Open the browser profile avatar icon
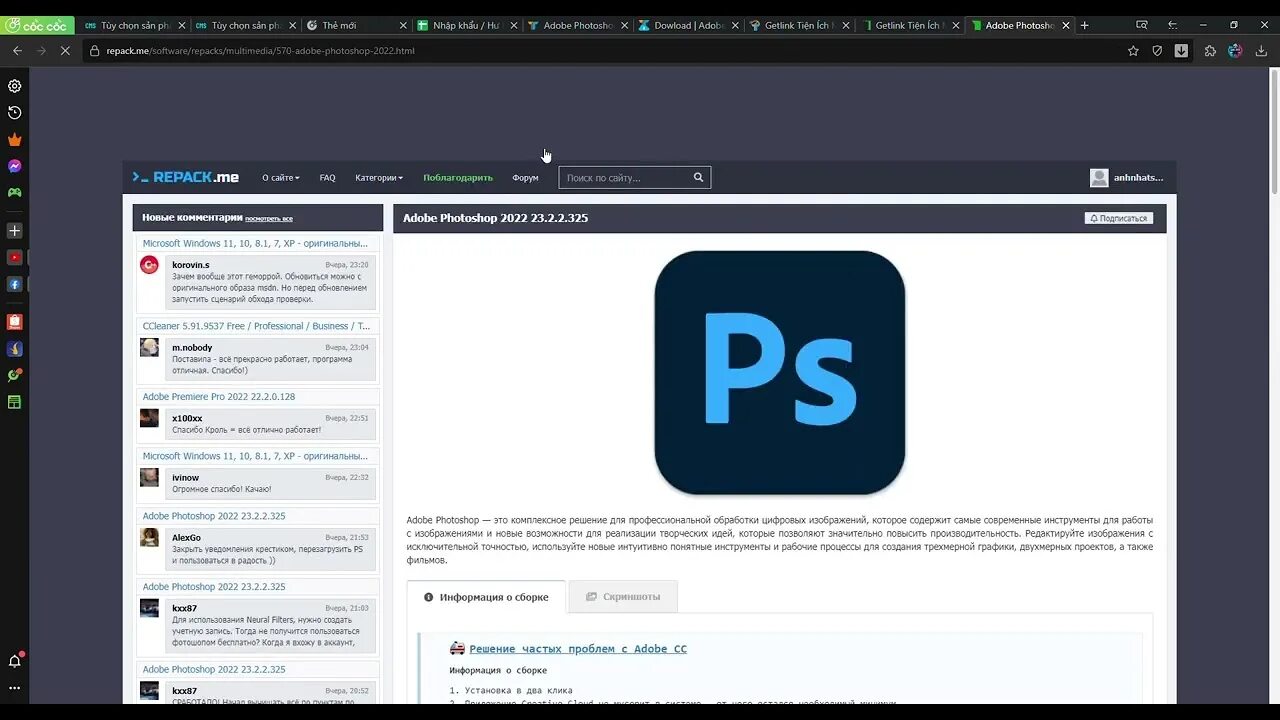 click(x=1235, y=50)
